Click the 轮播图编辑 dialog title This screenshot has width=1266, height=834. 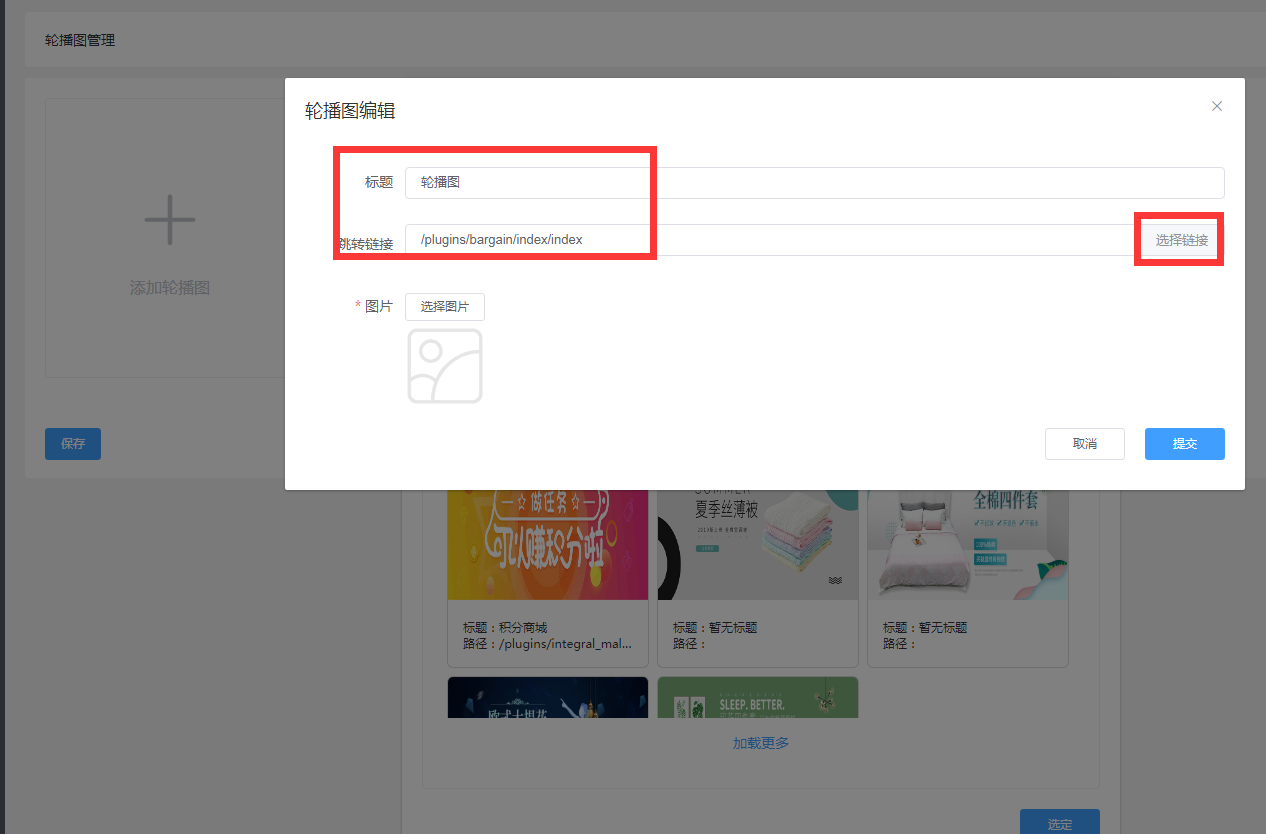(x=350, y=111)
